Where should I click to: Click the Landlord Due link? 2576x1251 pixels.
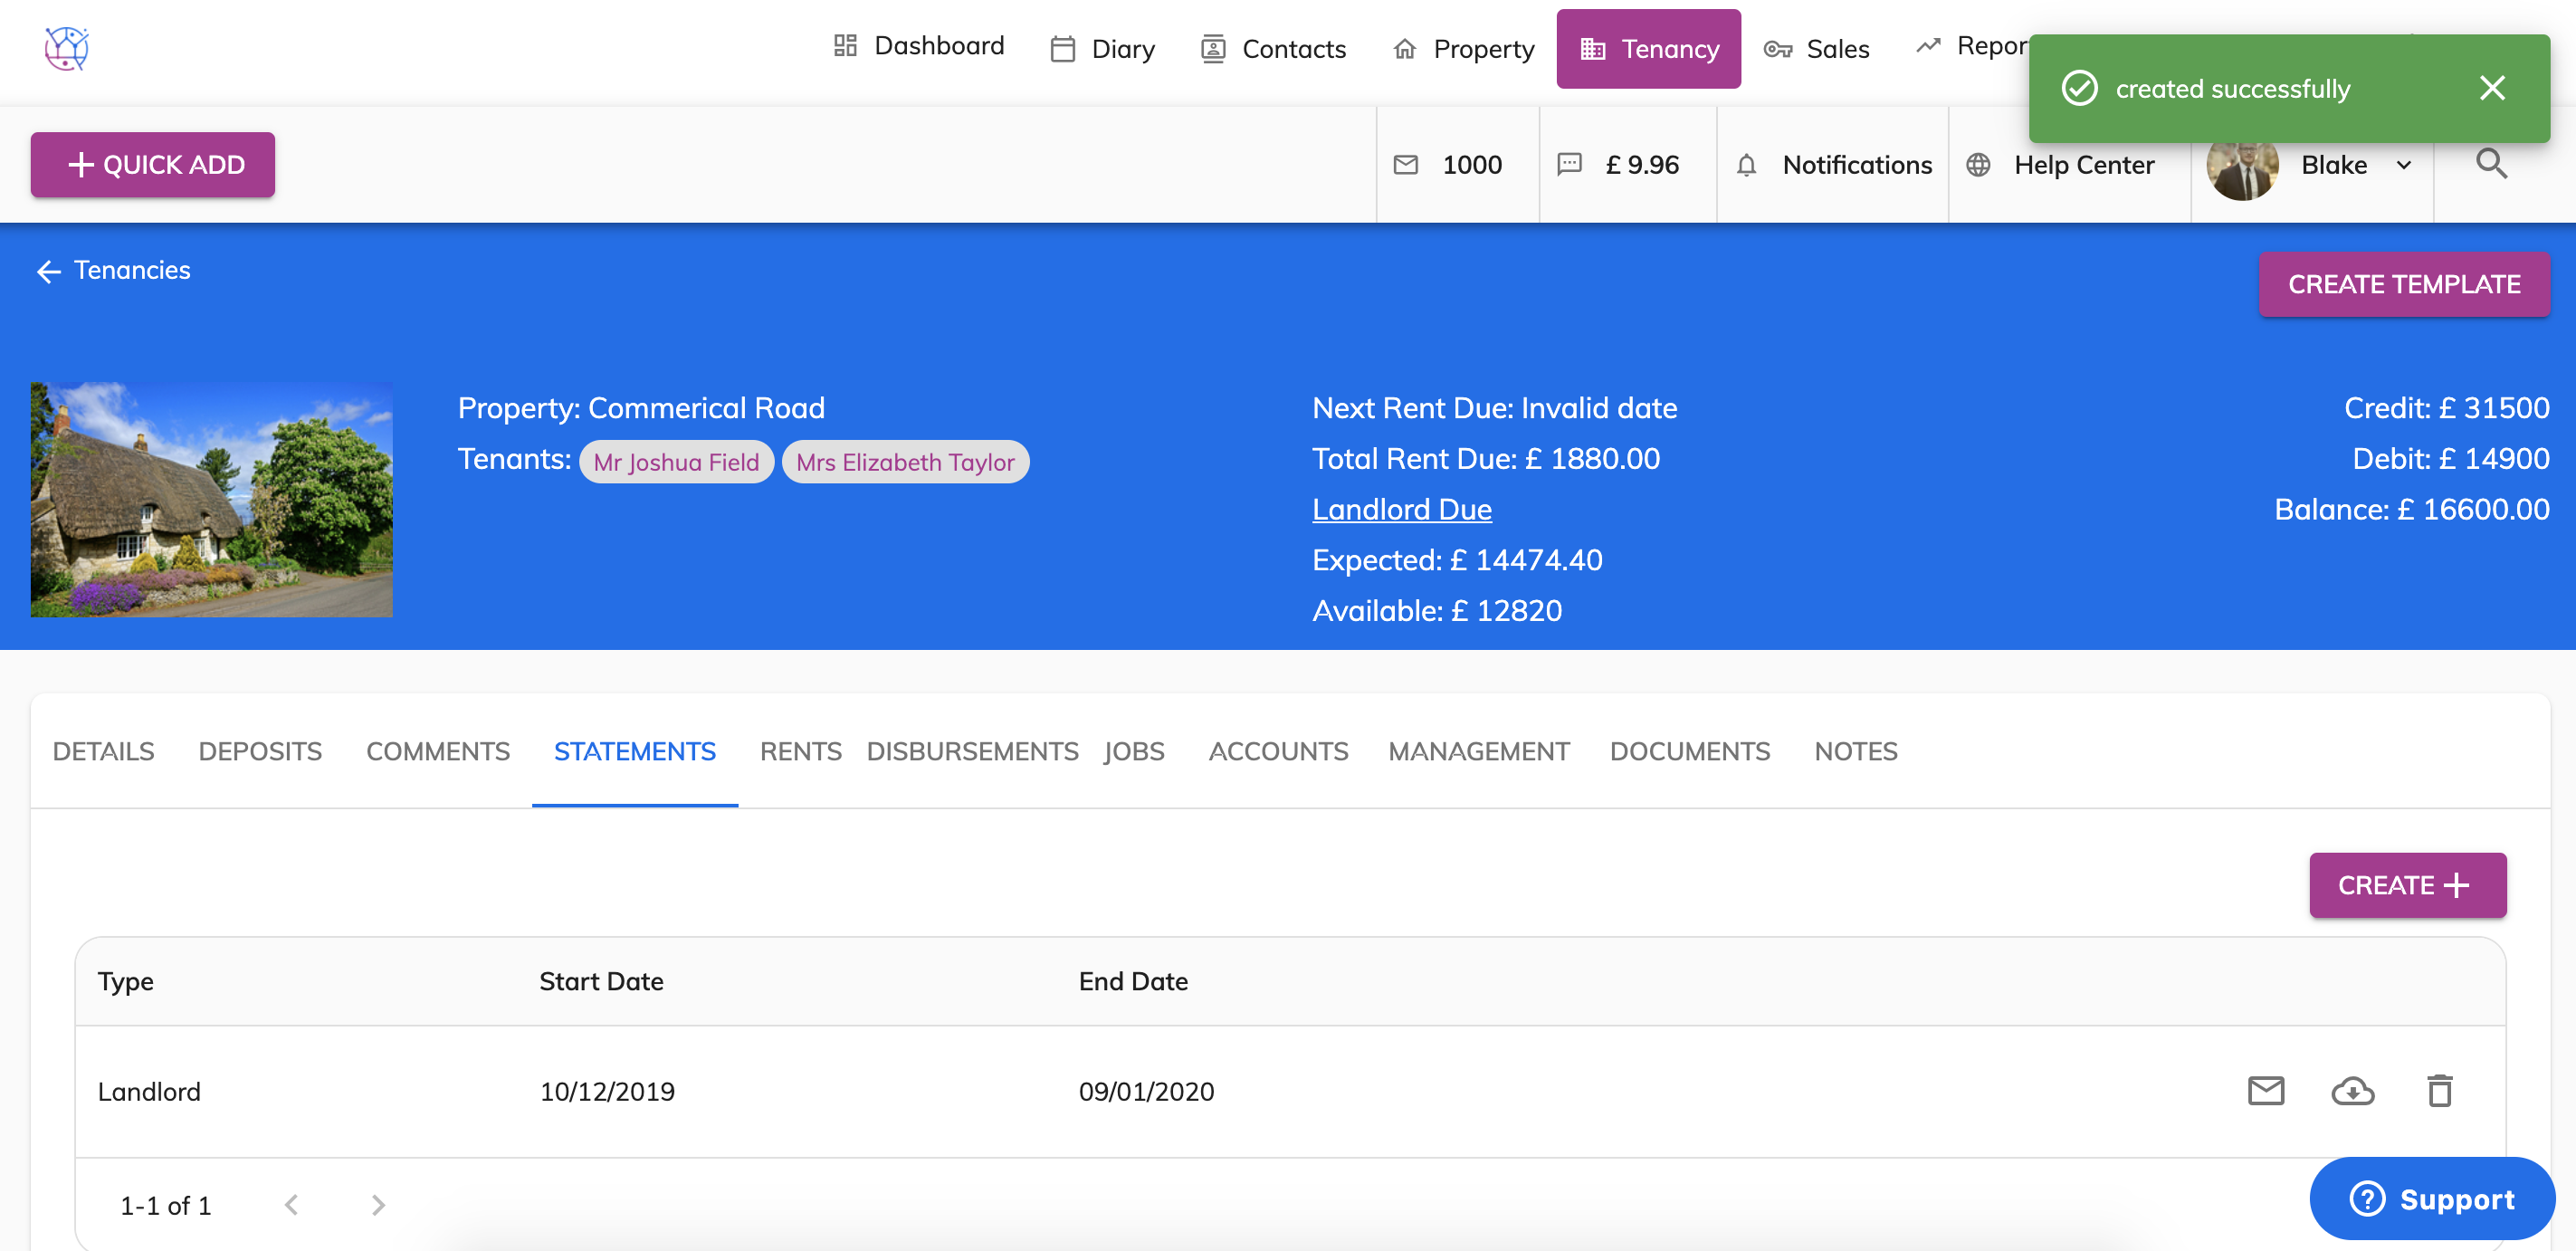[1401, 509]
